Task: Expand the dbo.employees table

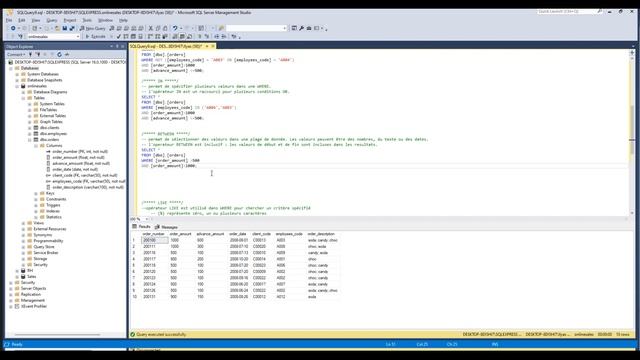Action: click(29, 133)
